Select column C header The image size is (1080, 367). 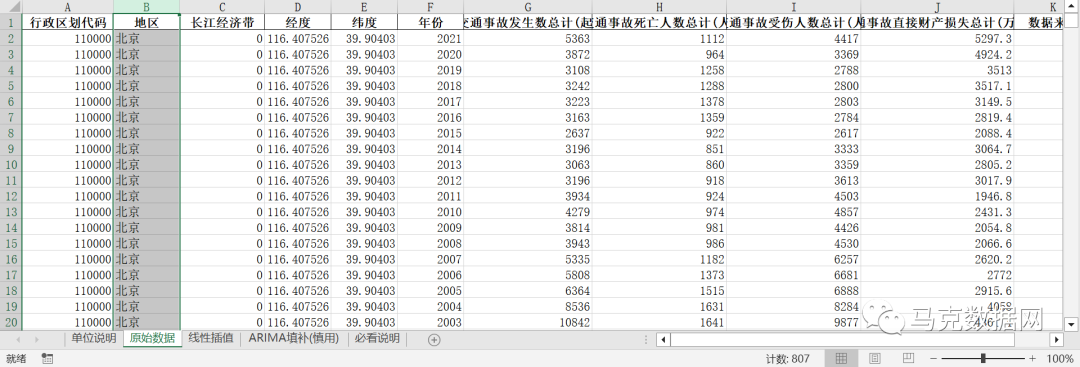[x=222, y=6]
